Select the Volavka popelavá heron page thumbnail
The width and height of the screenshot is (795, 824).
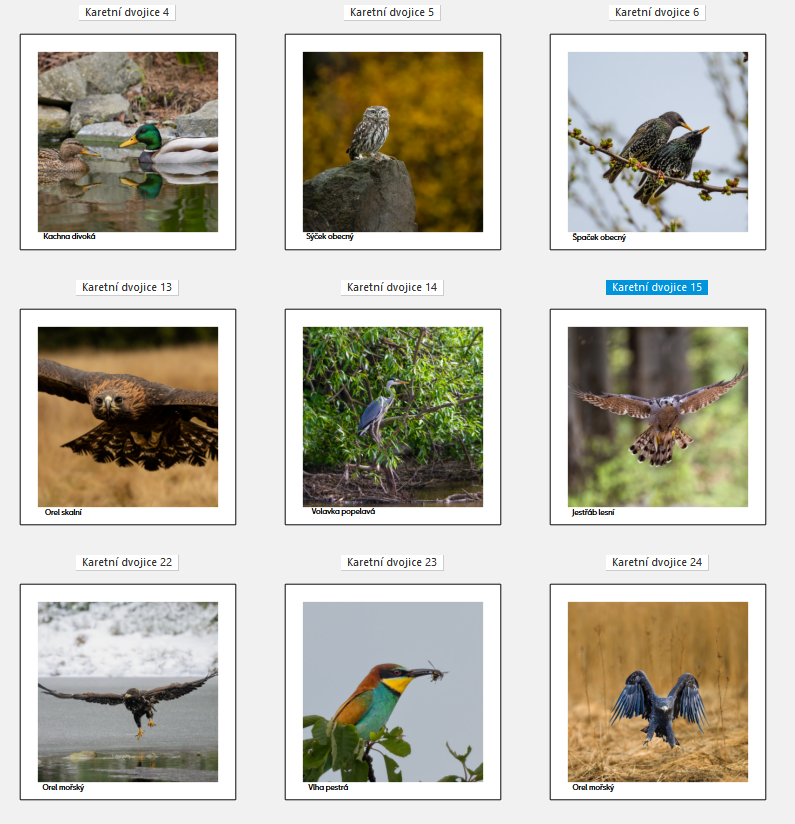coord(393,417)
